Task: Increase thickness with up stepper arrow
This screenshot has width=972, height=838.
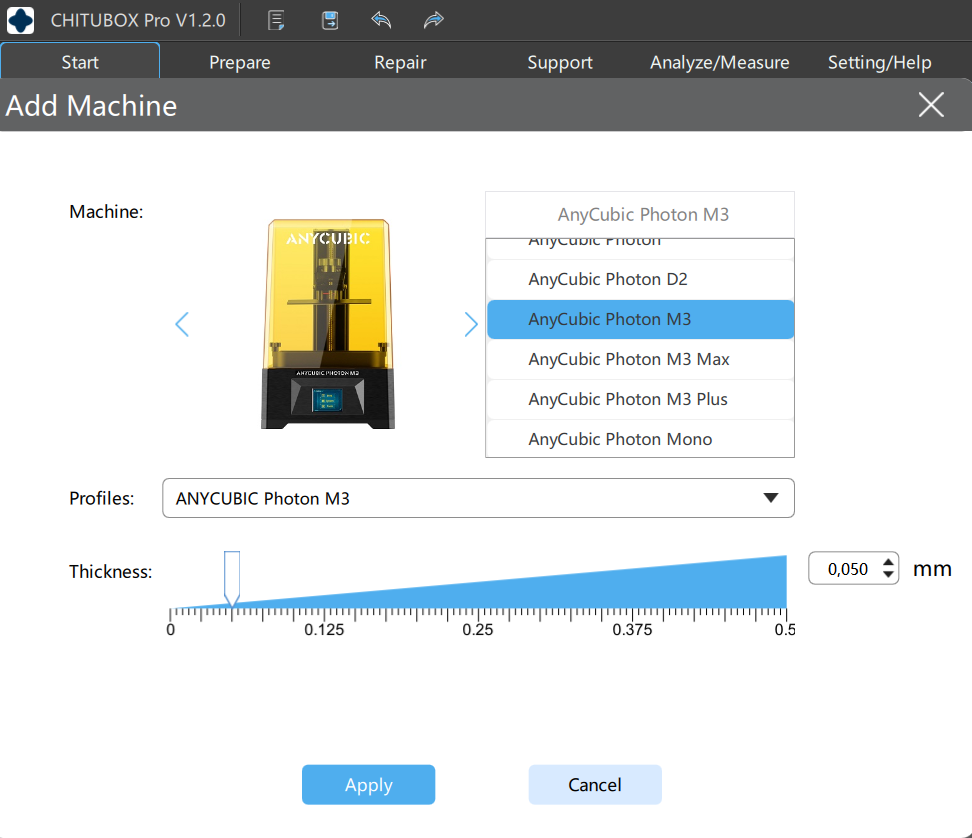Action: (888, 562)
